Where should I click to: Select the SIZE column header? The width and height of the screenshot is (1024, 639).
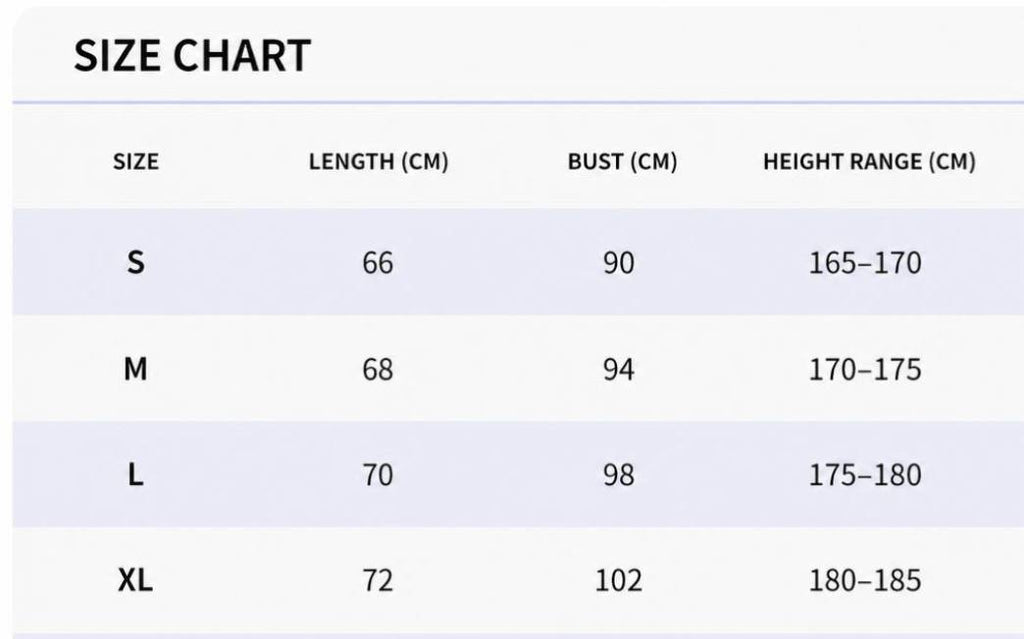click(x=136, y=161)
